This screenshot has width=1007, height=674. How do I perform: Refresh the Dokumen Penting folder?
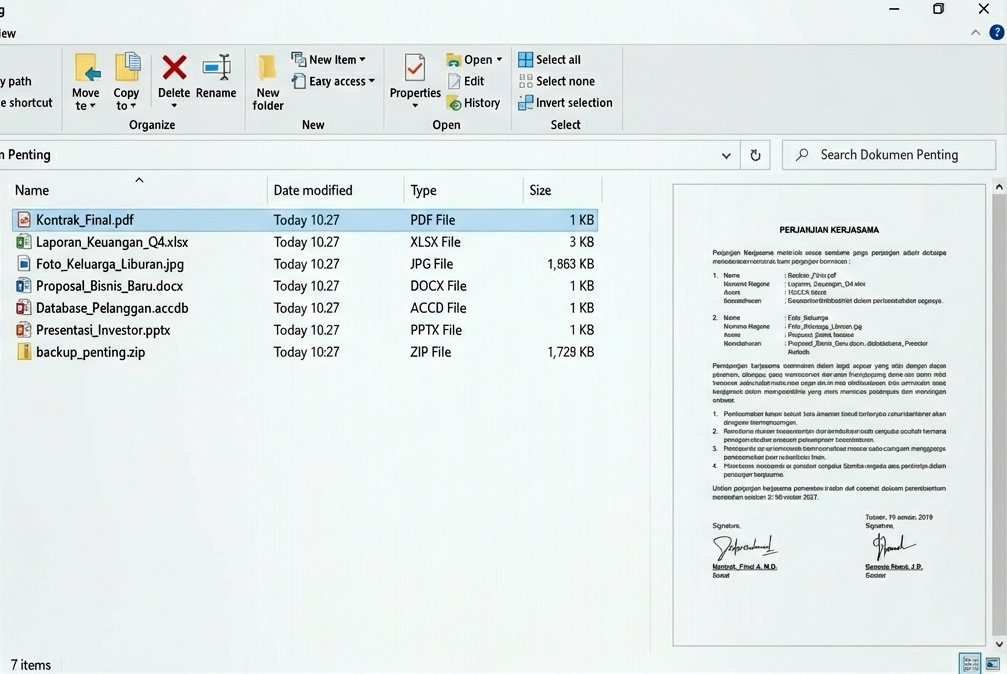pyautogui.click(x=755, y=155)
